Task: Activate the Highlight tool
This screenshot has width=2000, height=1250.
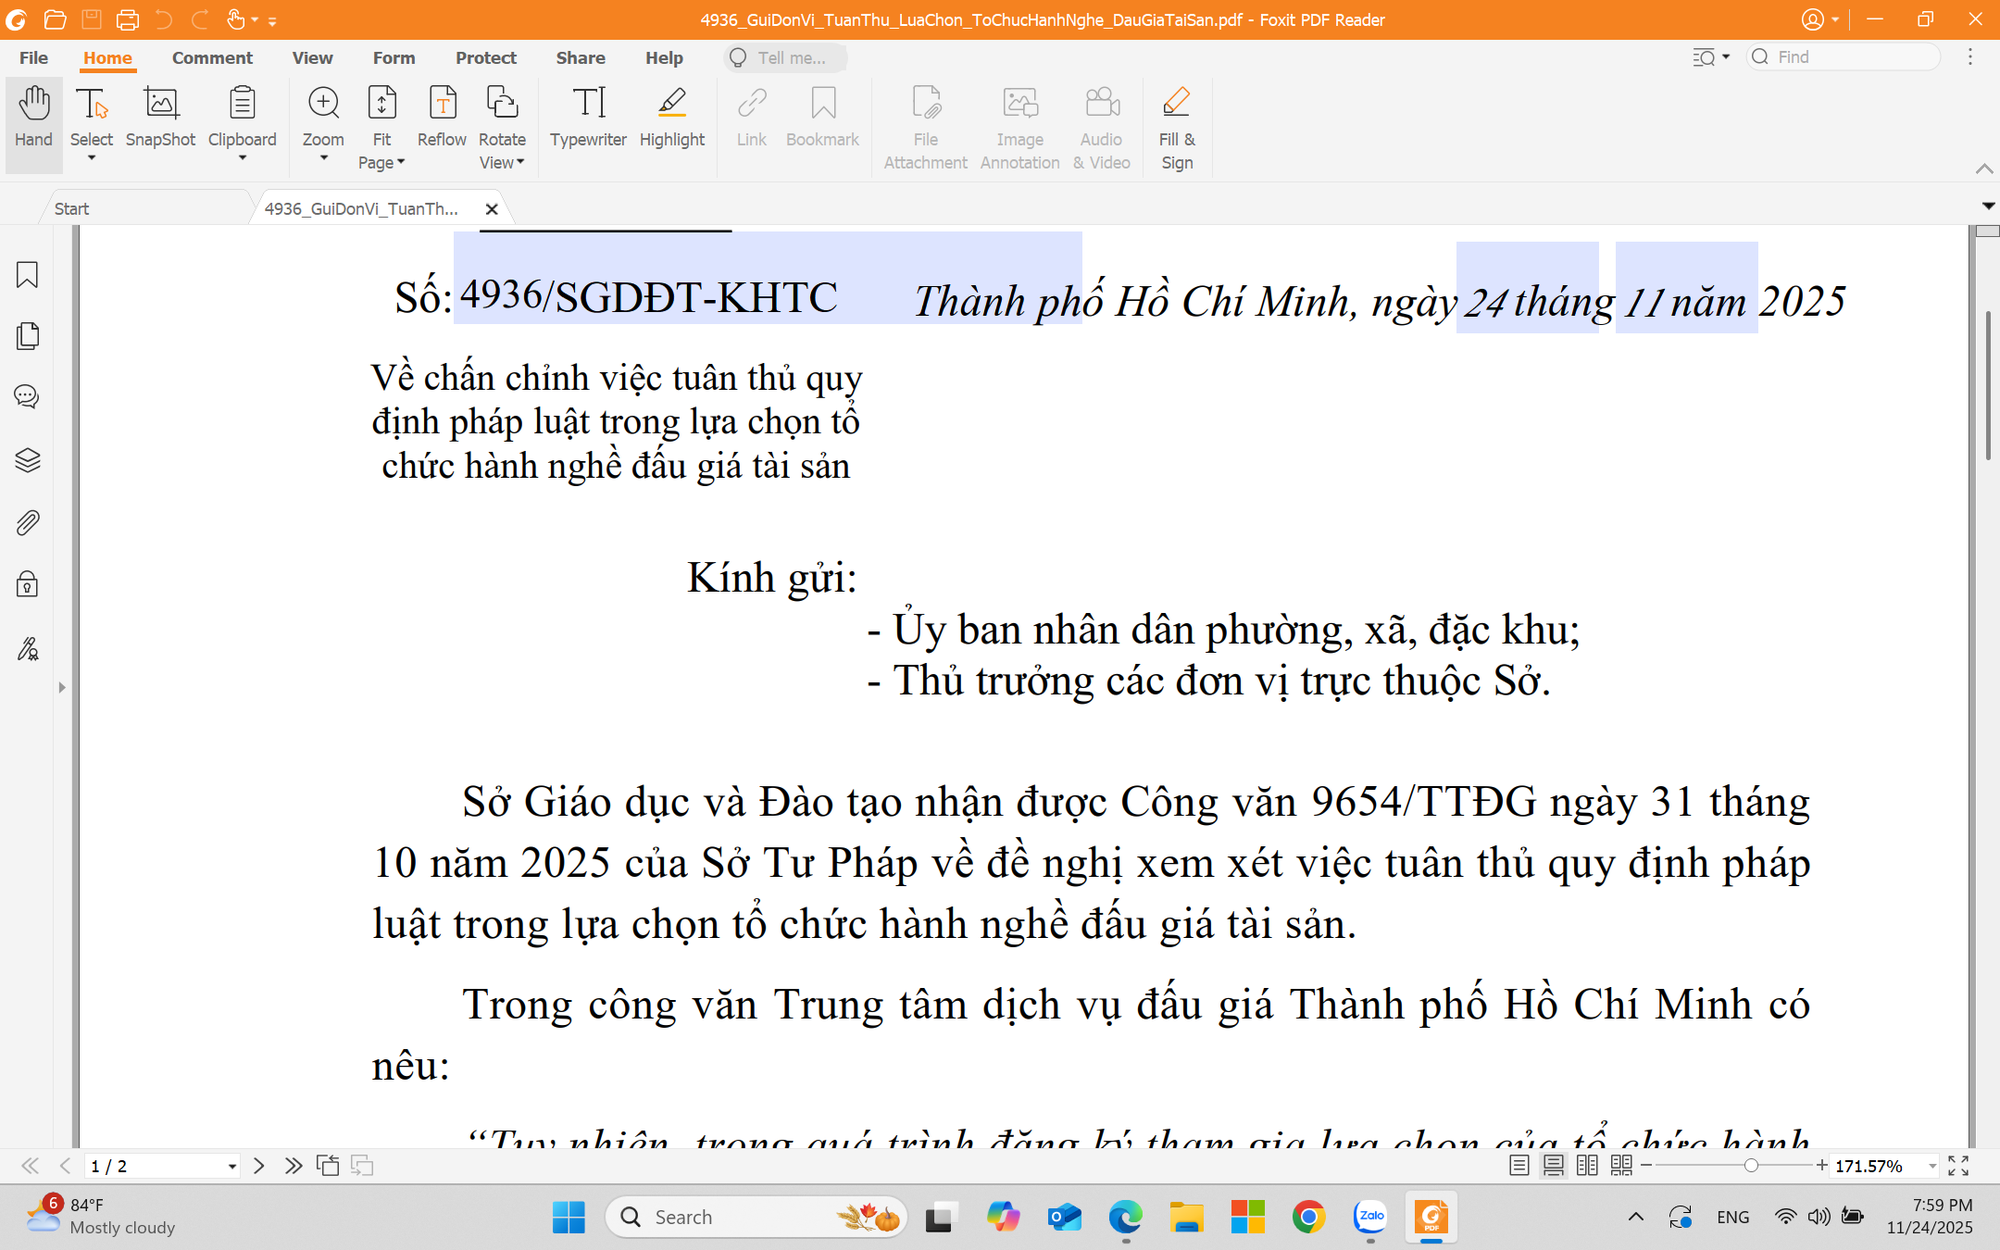Action: tap(672, 117)
